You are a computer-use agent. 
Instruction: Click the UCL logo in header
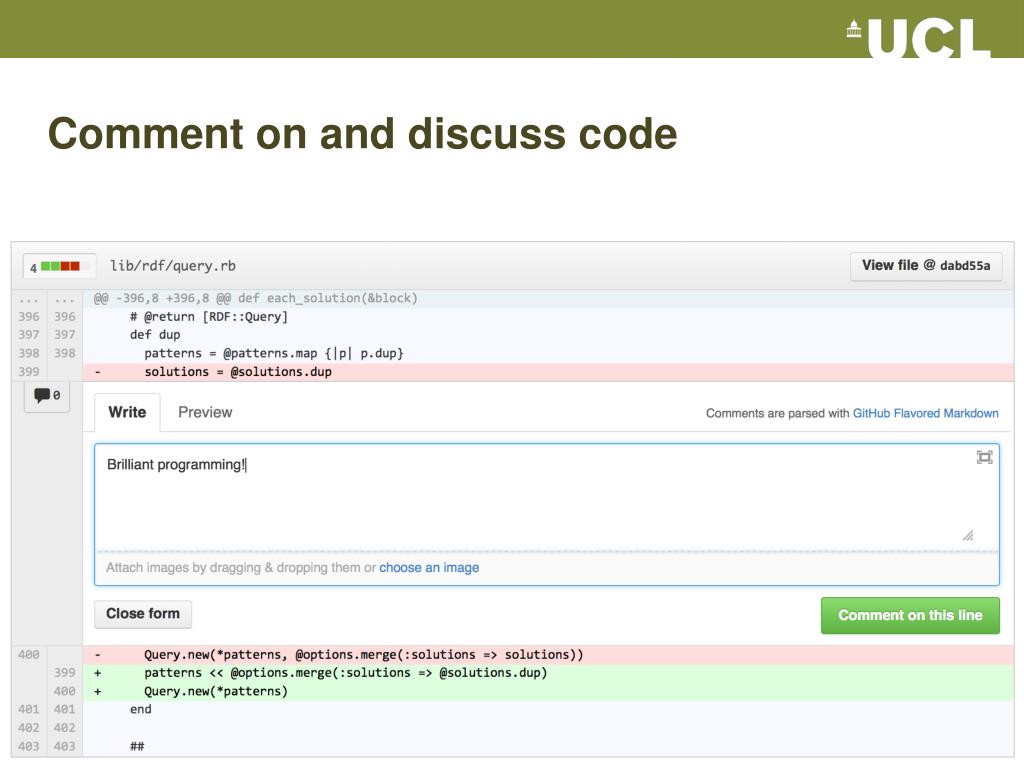click(918, 39)
